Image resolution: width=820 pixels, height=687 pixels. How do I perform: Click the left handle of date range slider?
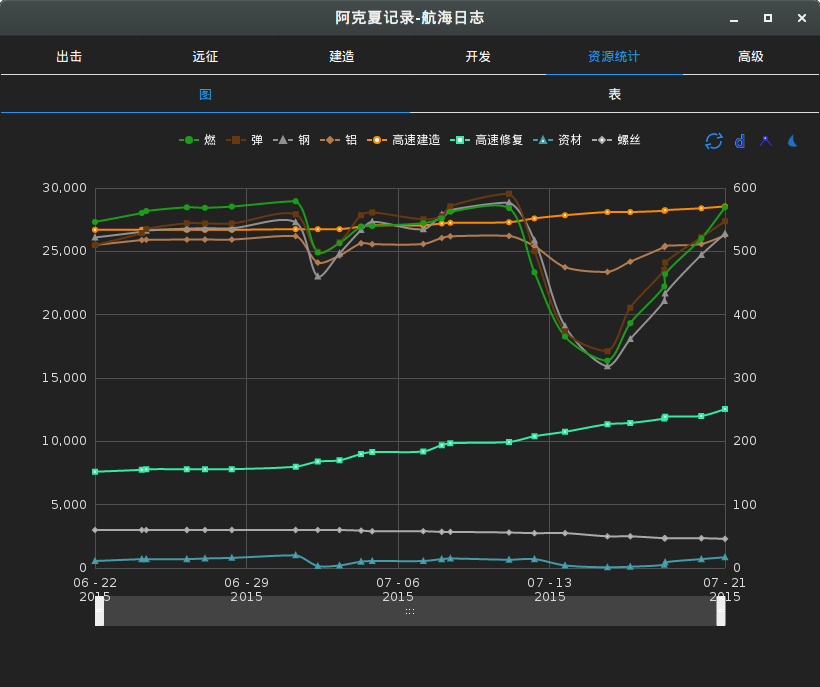tap(100, 611)
